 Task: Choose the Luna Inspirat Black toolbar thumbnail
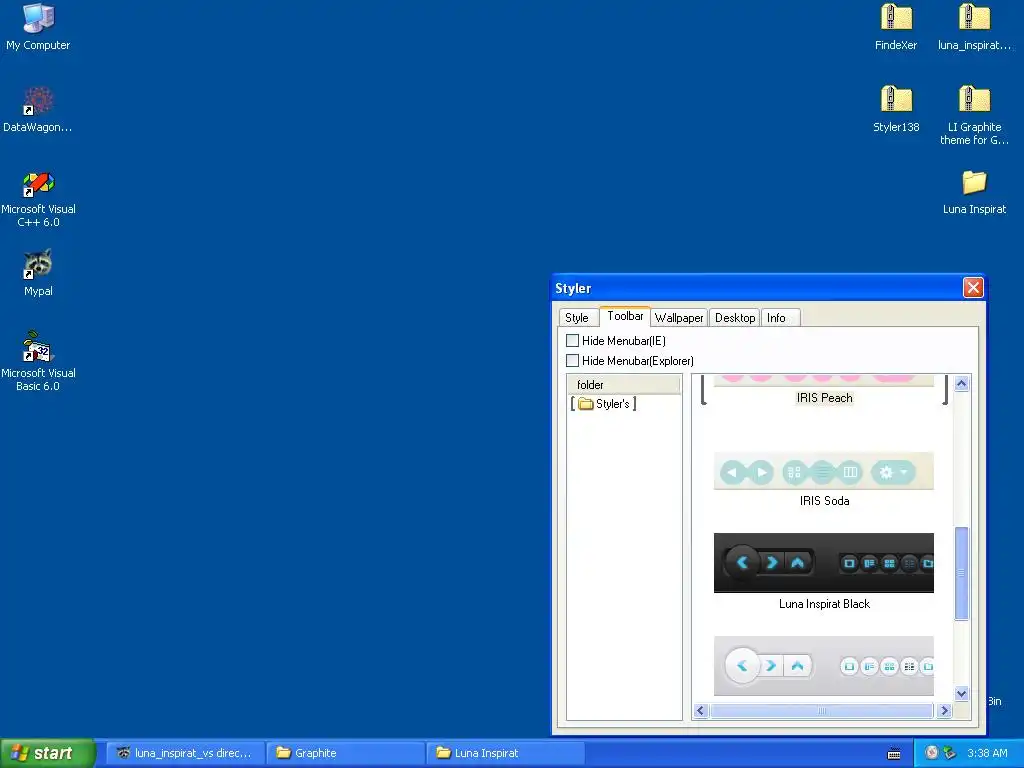[x=824, y=563]
